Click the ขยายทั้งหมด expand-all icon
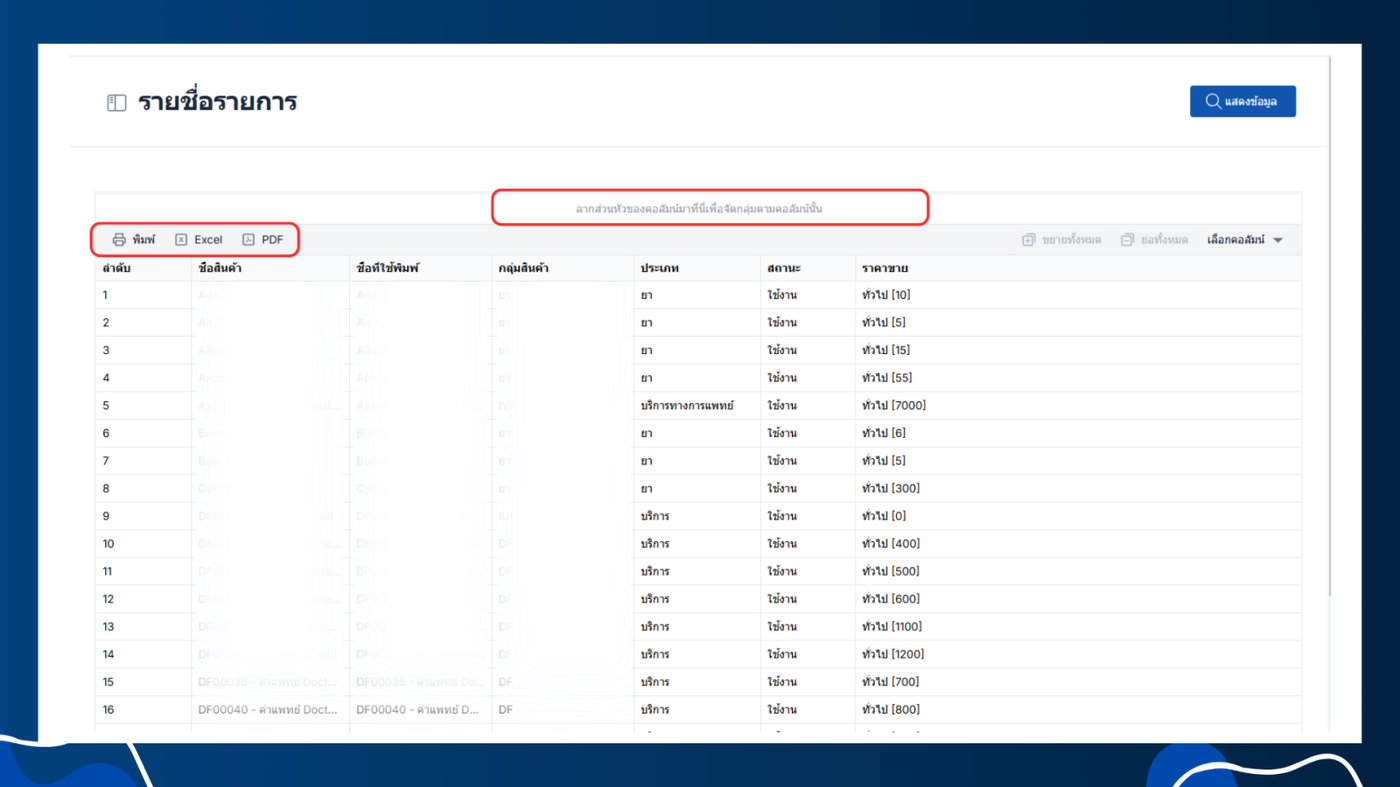The image size is (1400, 787). (x=1028, y=240)
